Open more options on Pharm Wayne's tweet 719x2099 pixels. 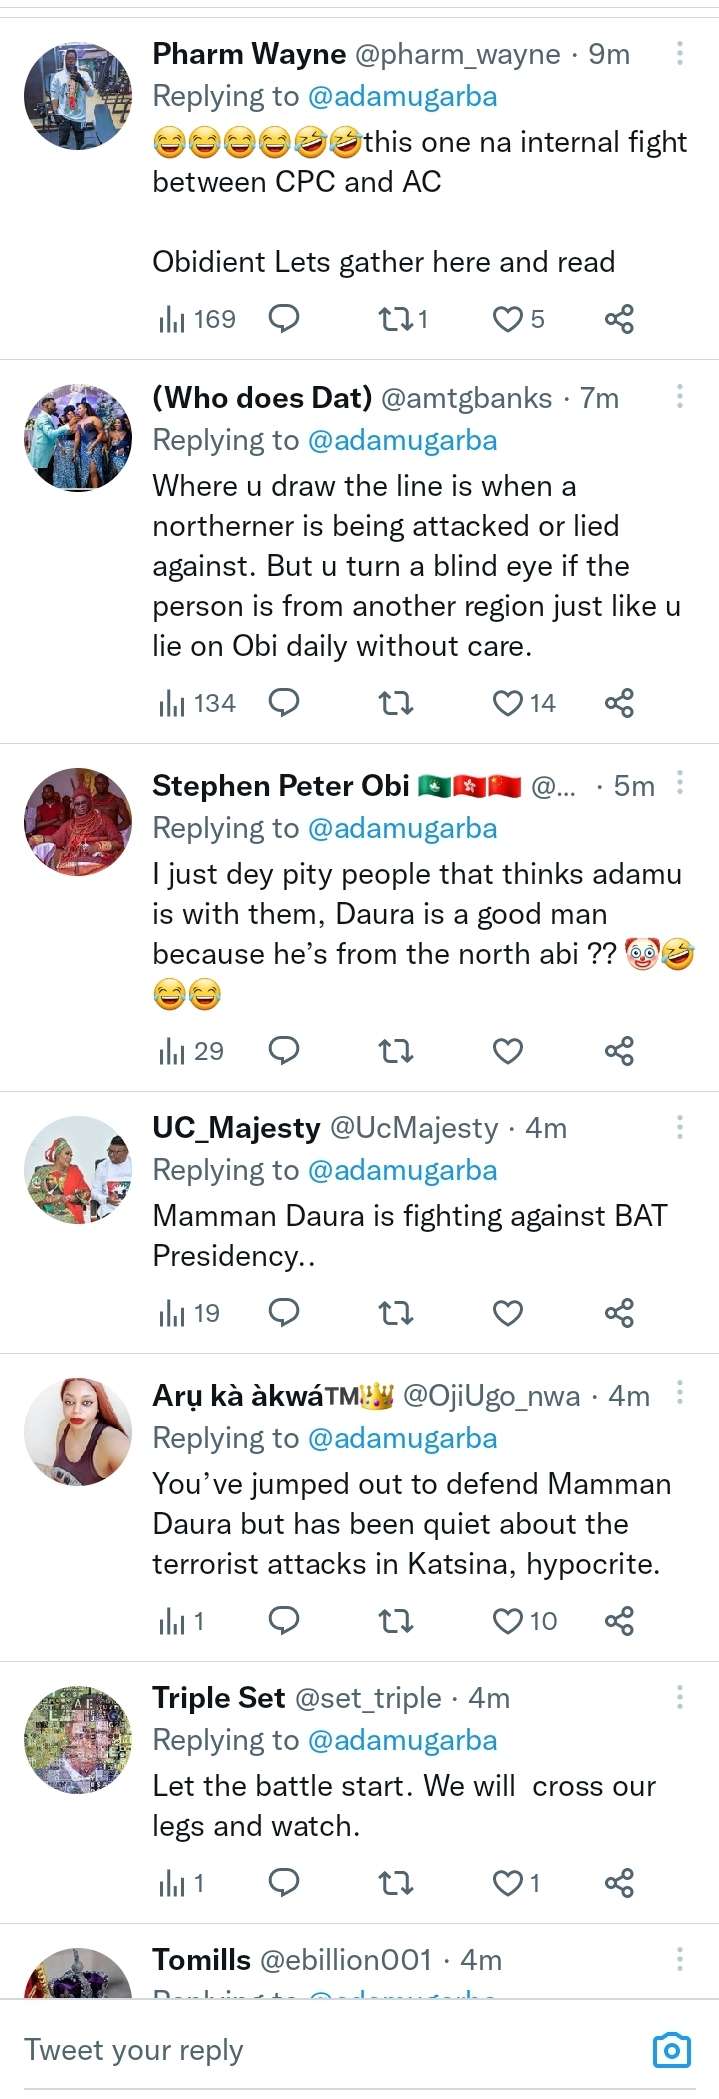[x=680, y=53]
